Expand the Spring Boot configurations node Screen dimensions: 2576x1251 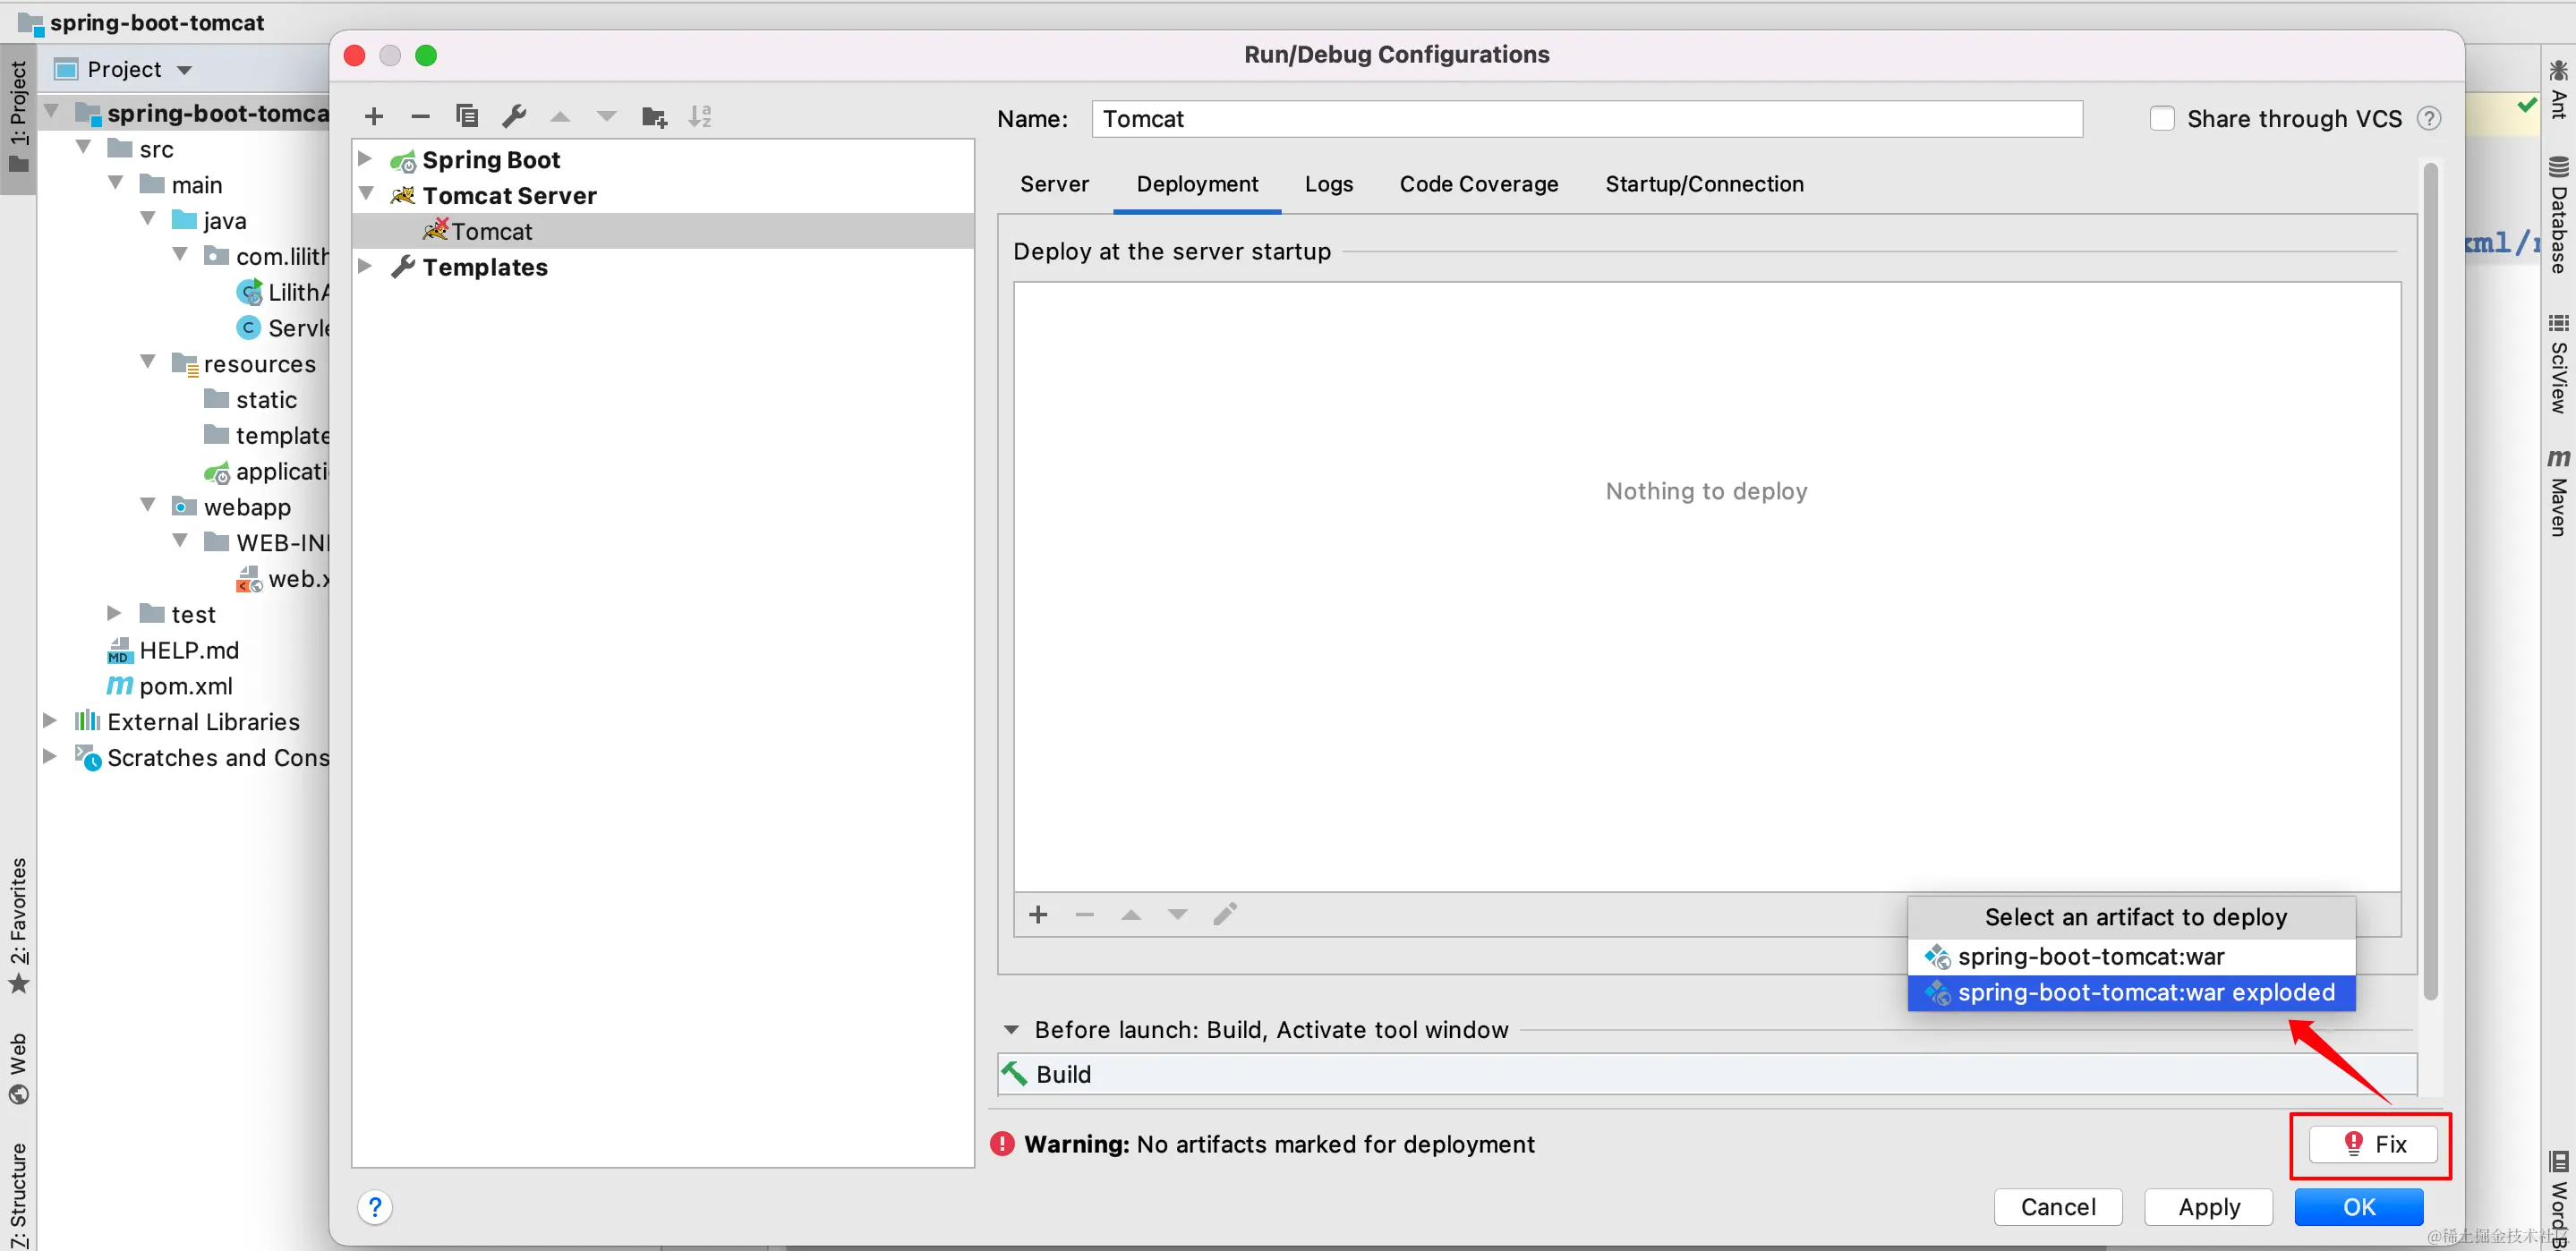coord(366,160)
